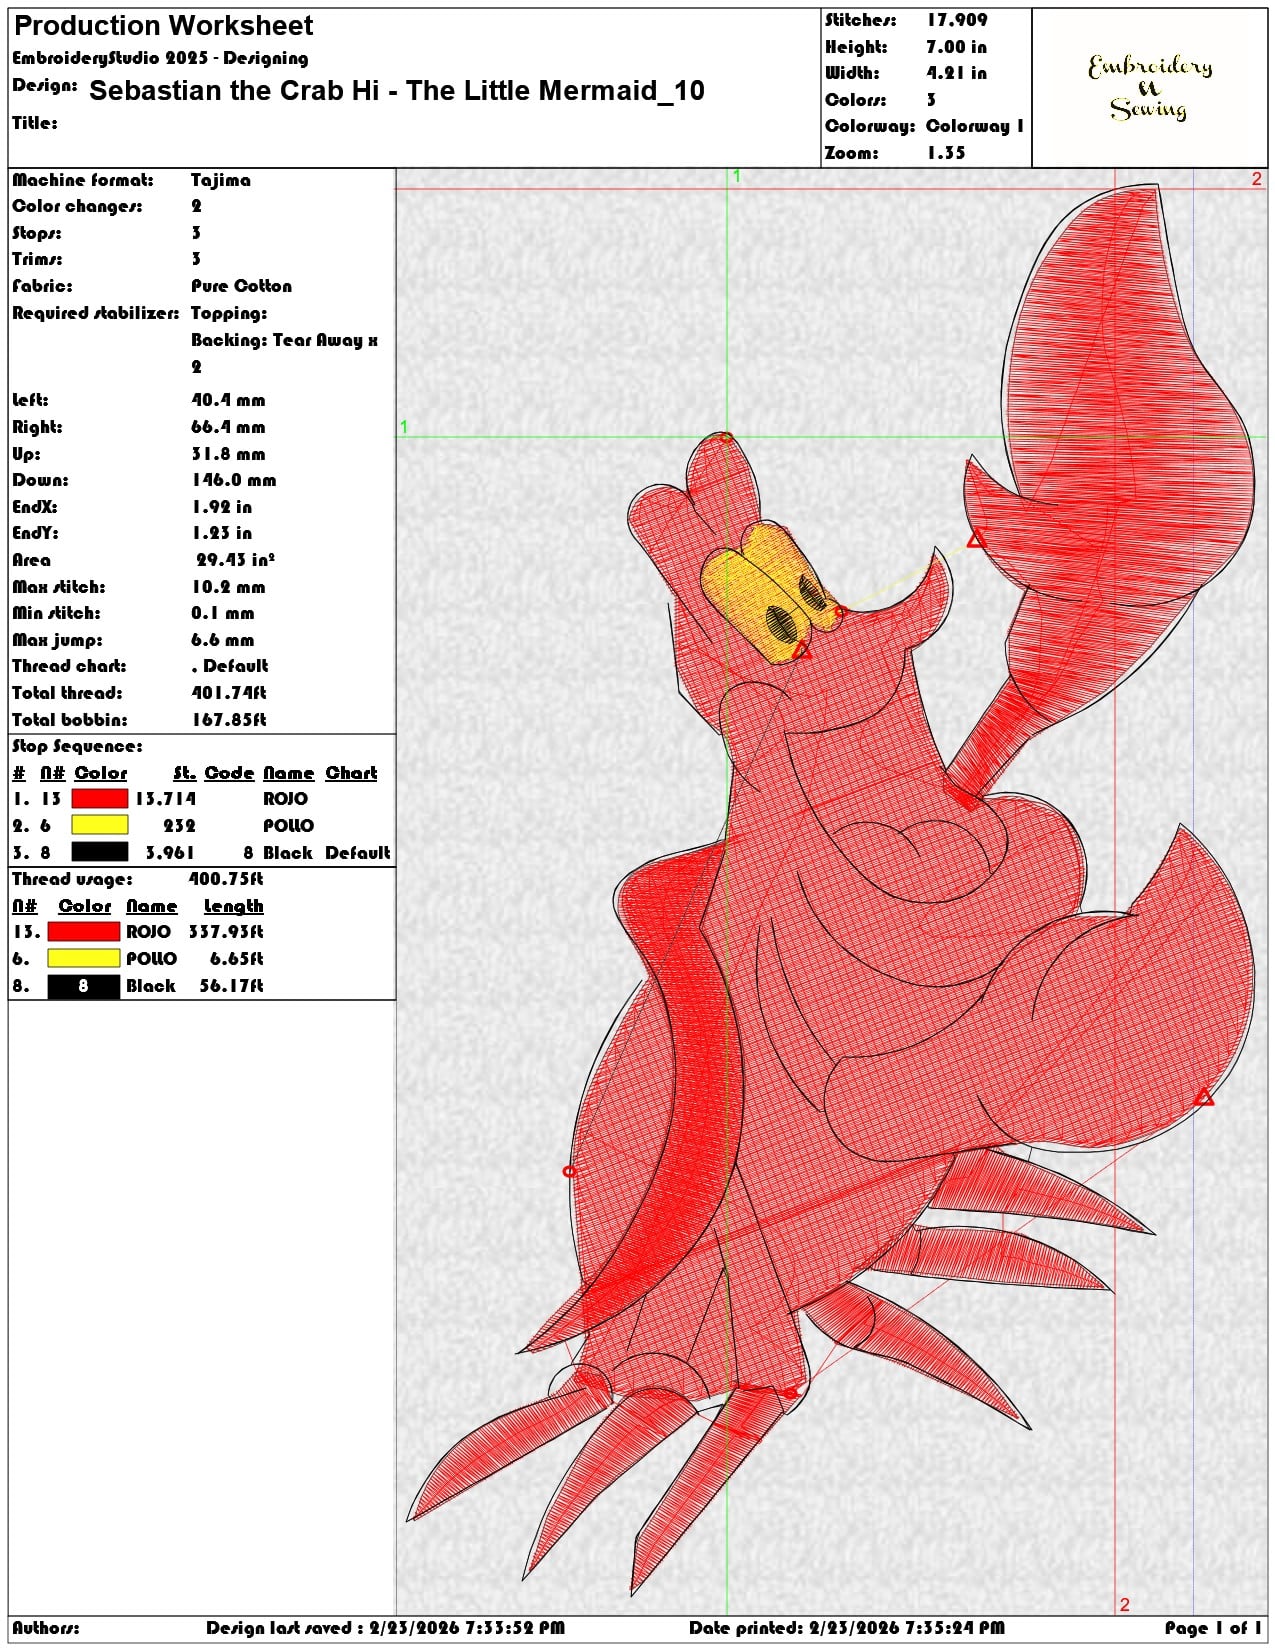Viewport: 1275px width, 1650px height.
Task: Click the Sebastian crab design preview
Action: click(830, 890)
